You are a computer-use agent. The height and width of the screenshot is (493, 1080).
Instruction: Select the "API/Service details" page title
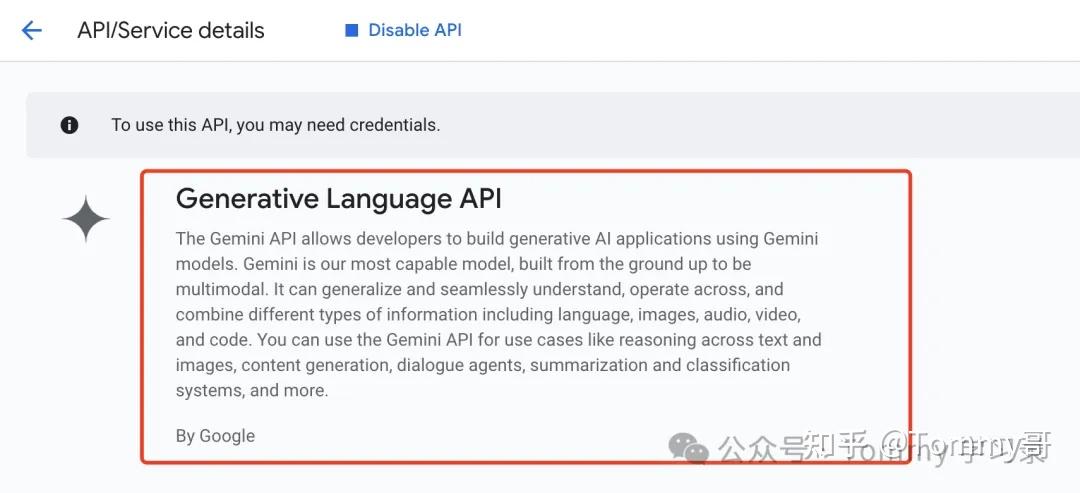pyautogui.click(x=171, y=30)
